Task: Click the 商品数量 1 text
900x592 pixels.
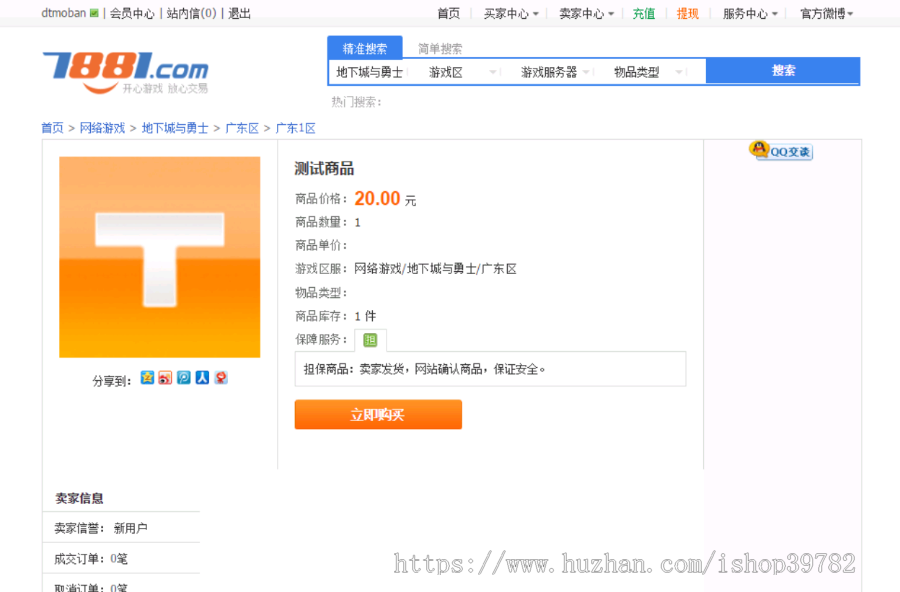Action: point(328,222)
